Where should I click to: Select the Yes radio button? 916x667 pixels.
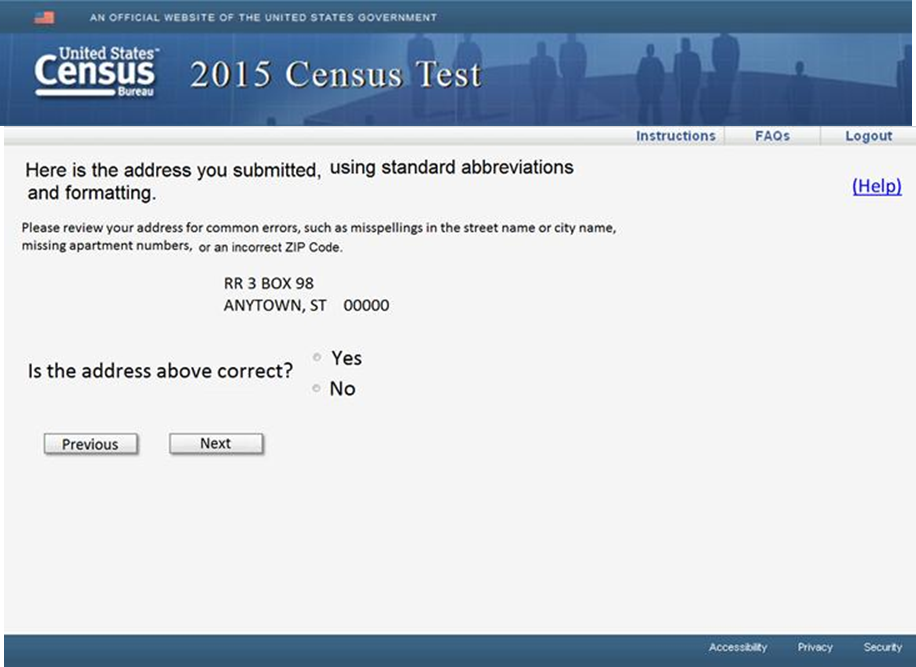317,357
